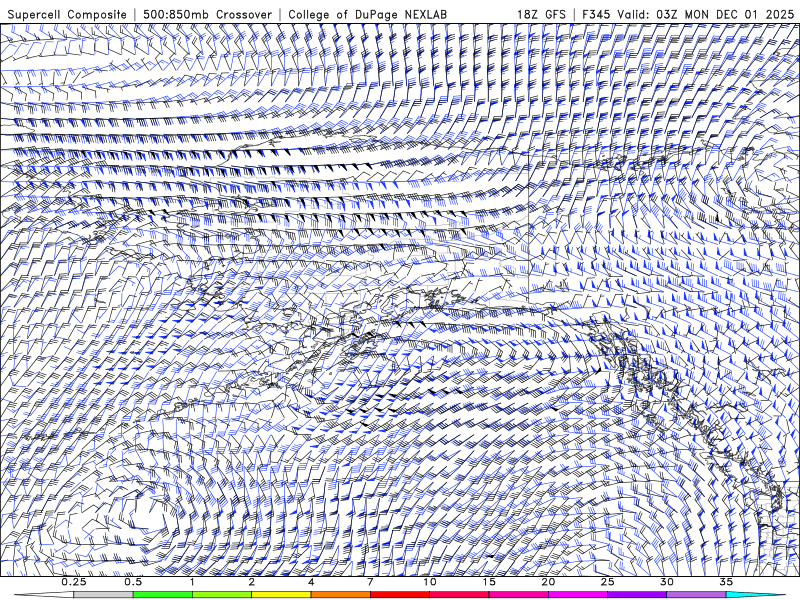
Task: Click the legend value 0.25
Action: [x=74, y=582]
